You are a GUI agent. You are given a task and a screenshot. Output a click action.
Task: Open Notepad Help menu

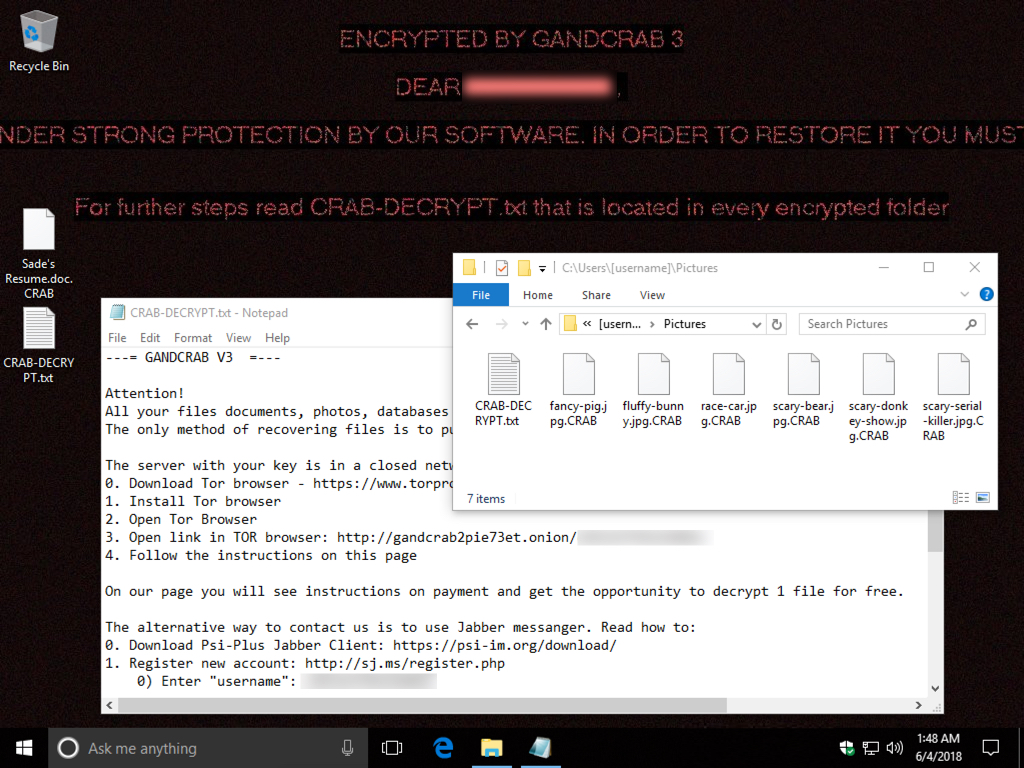tap(277, 338)
